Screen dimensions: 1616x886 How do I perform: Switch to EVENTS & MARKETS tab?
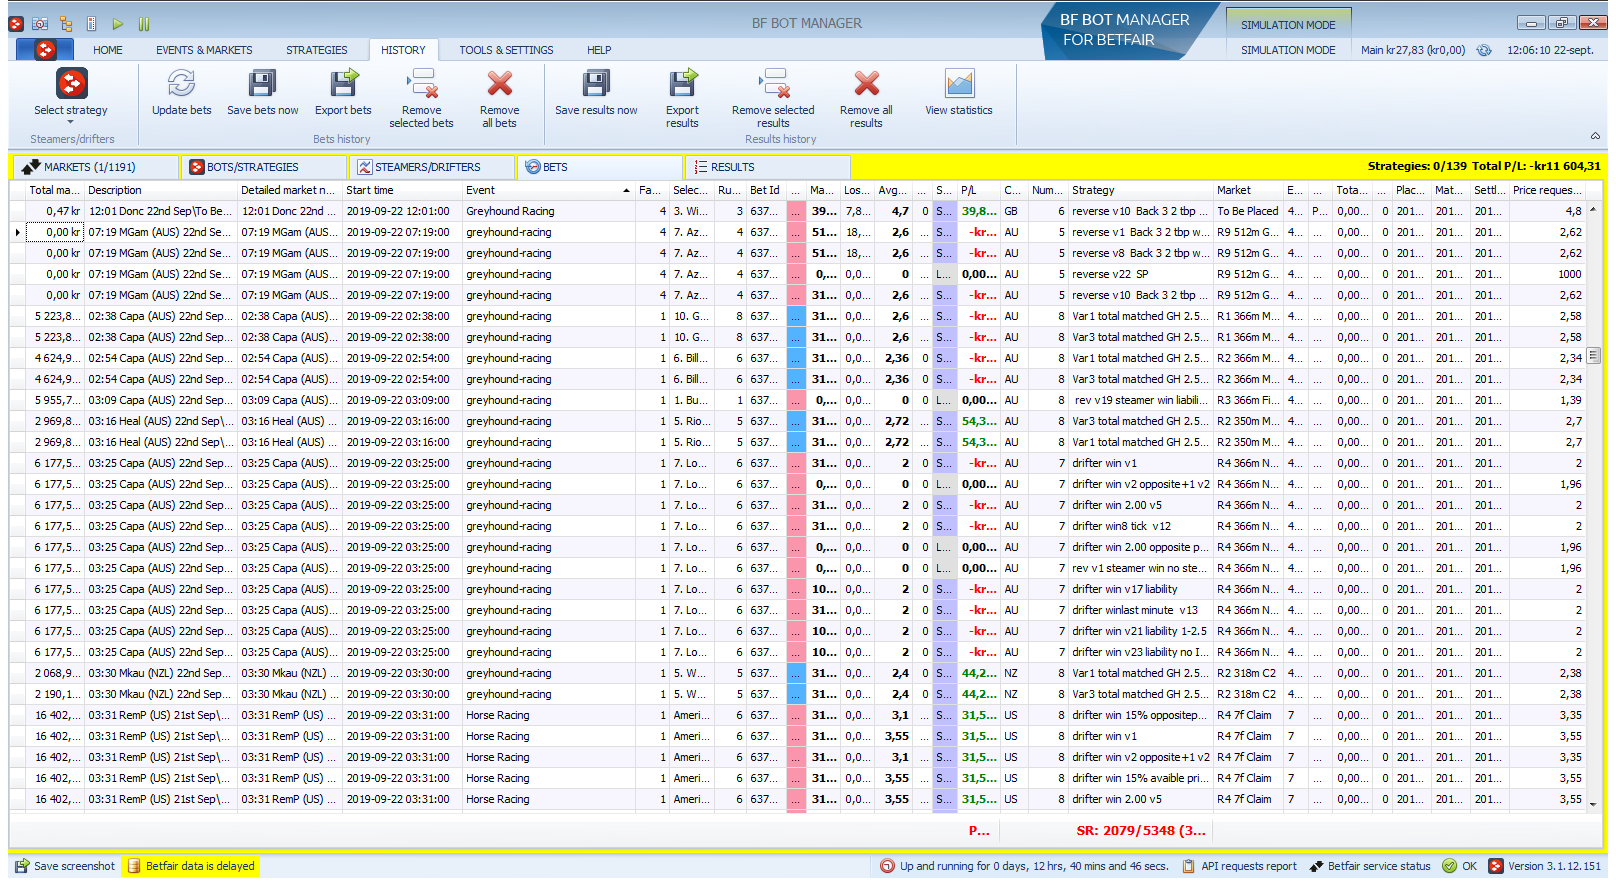point(204,50)
